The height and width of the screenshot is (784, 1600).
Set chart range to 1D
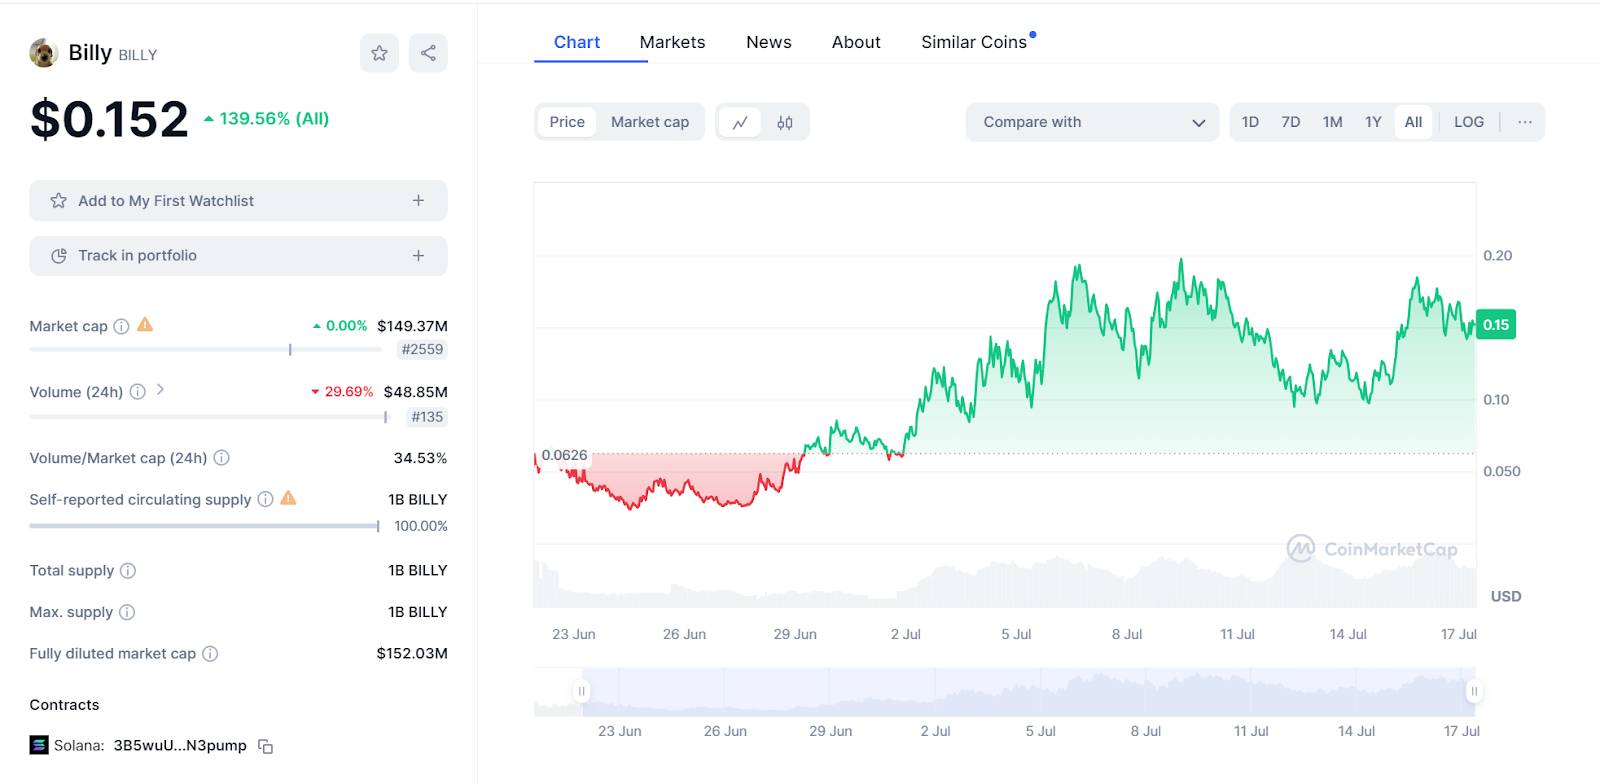pyautogui.click(x=1250, y=122)
